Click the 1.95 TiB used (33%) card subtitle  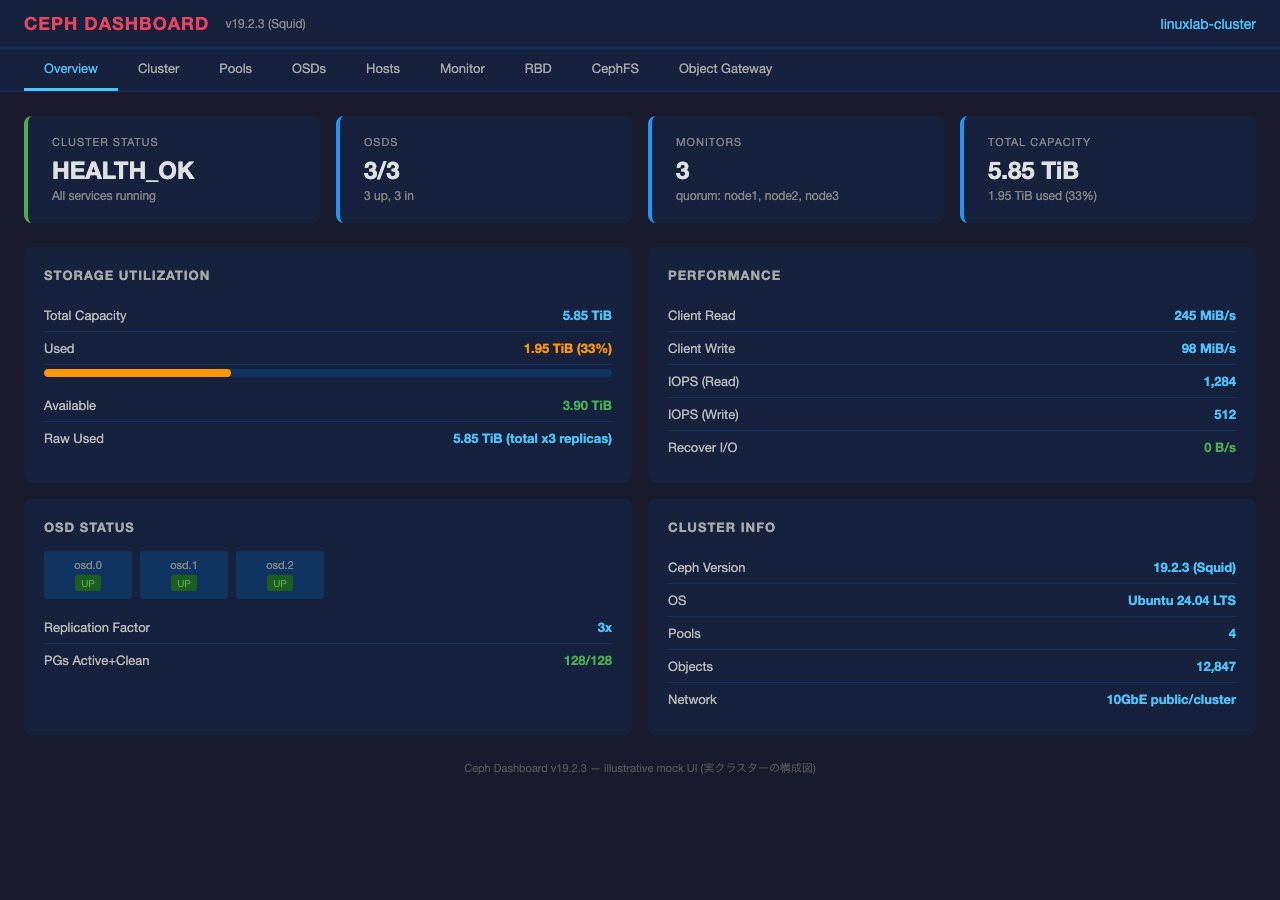point(1042,196)
